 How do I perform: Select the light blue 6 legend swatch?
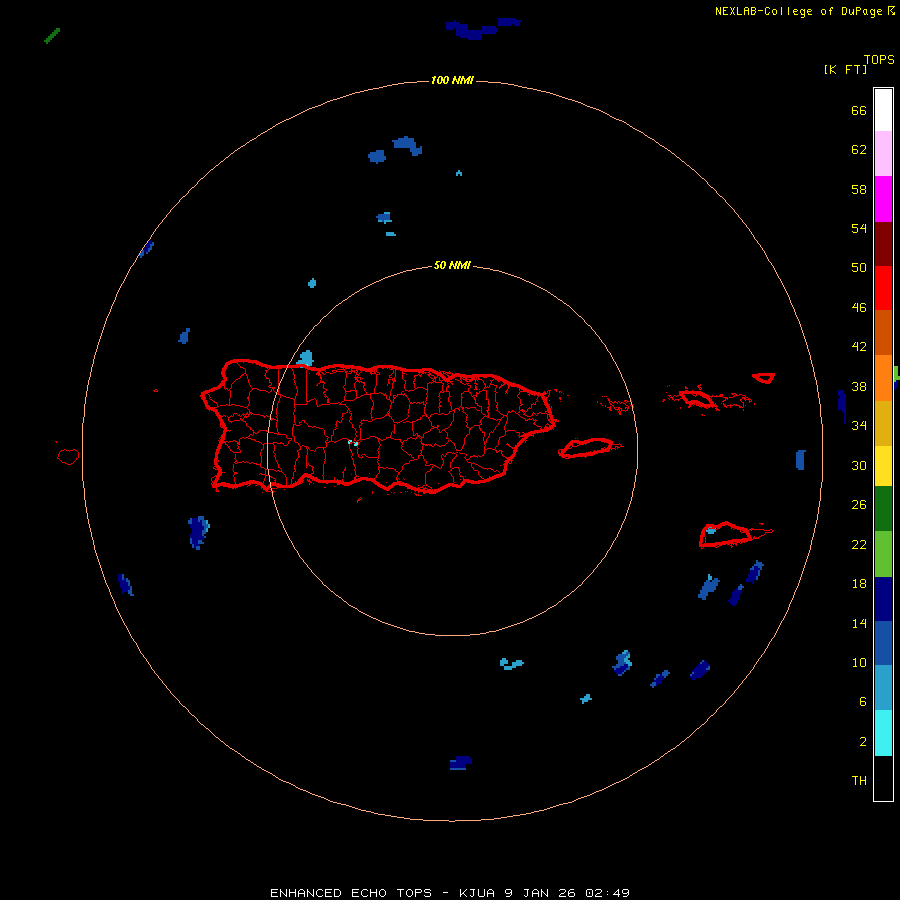[883, 688]
